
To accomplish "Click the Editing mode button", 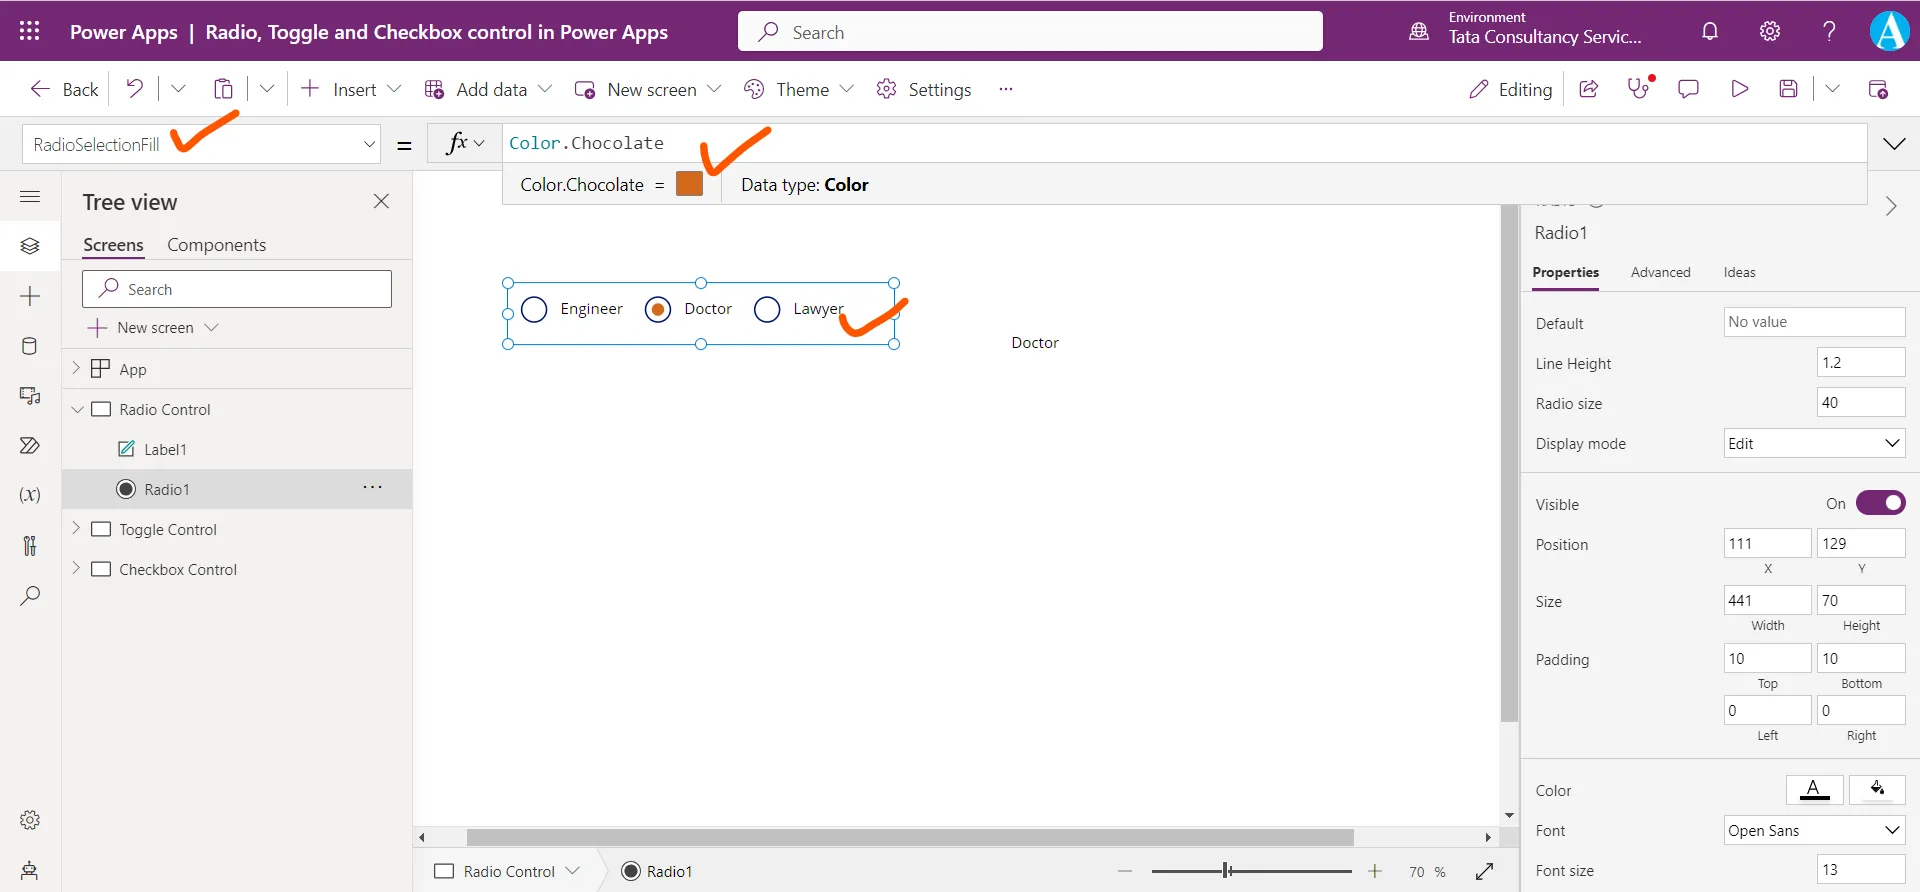I will tap(1510, 89).
